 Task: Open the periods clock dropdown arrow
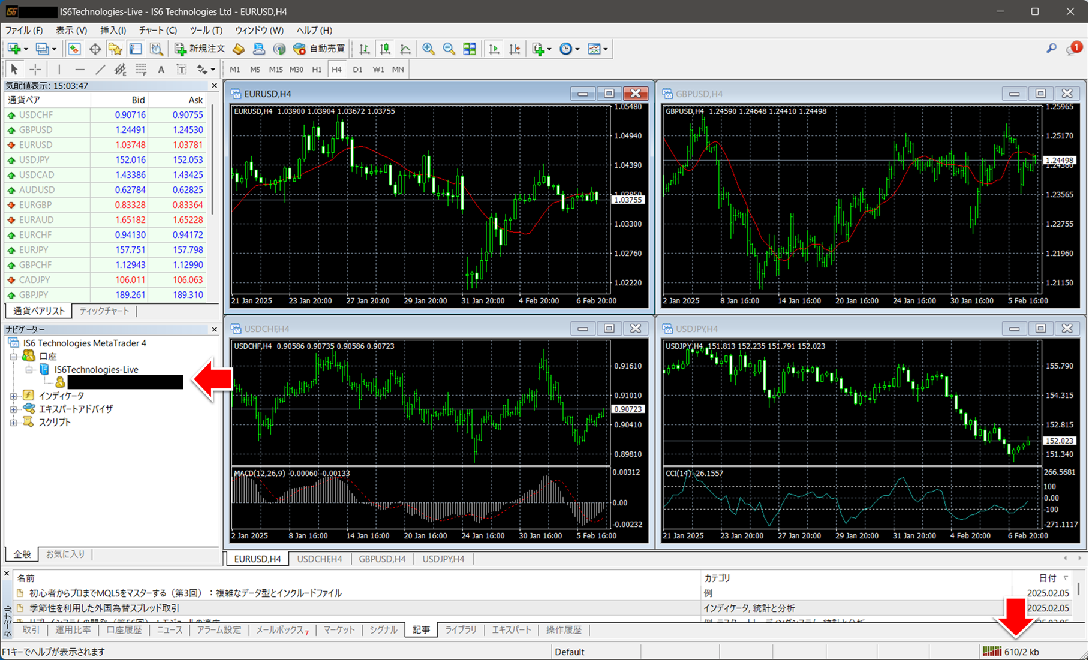click(x=577, y=49)
